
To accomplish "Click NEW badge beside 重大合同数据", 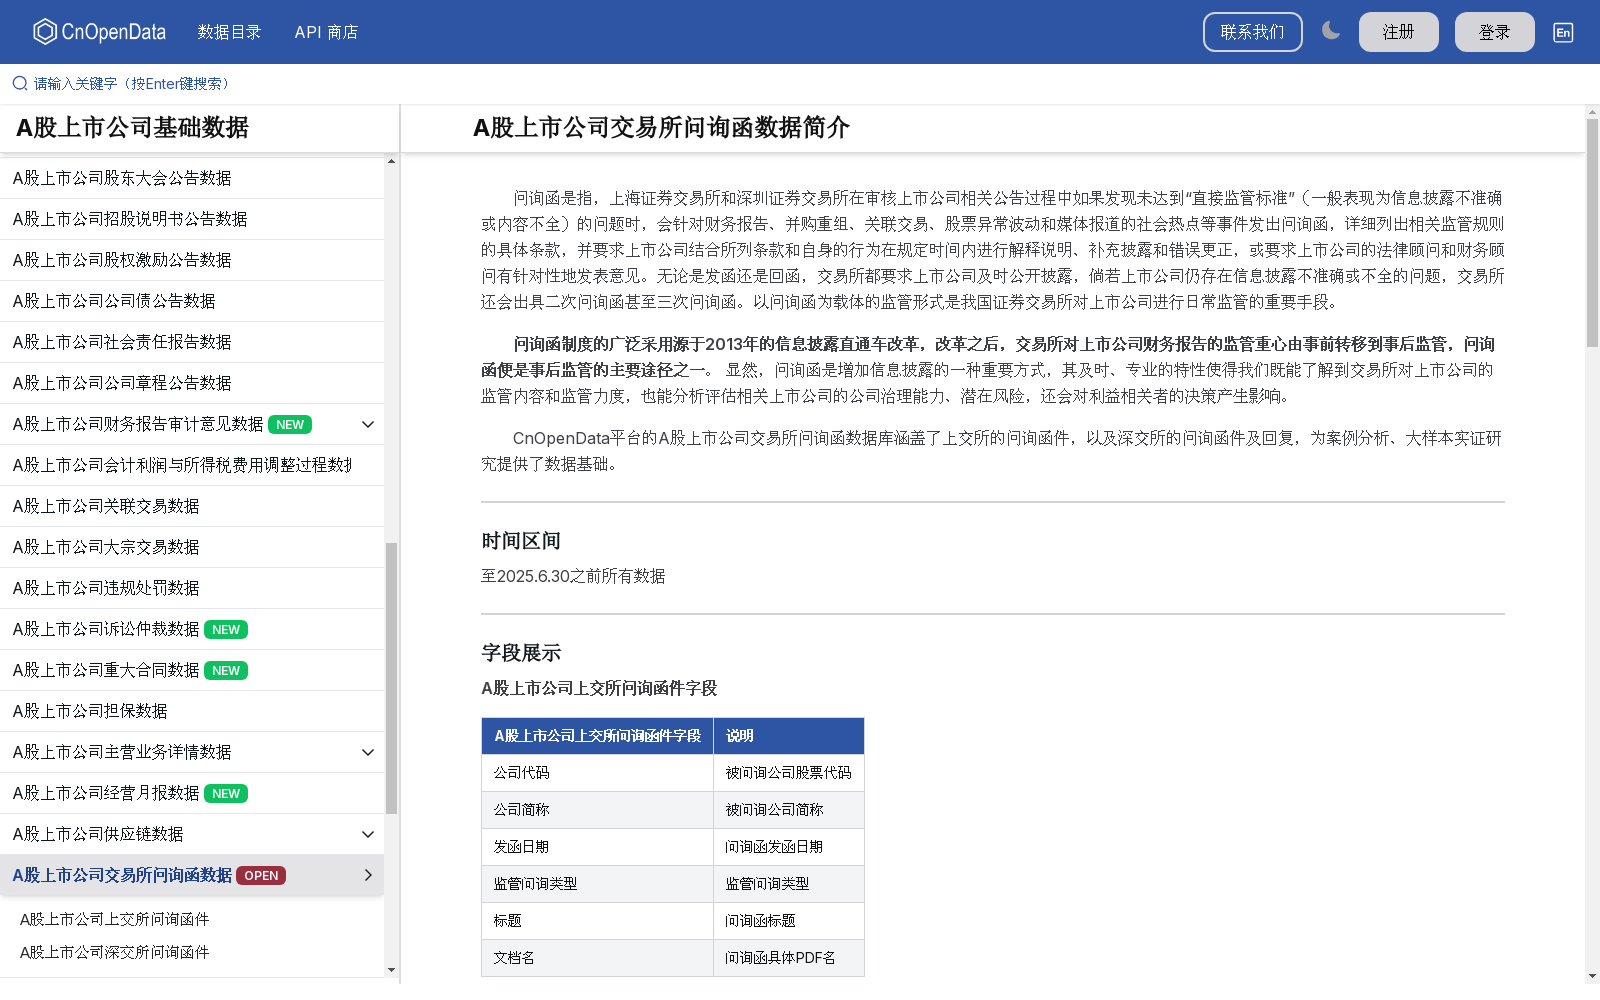I will (226, 670).
